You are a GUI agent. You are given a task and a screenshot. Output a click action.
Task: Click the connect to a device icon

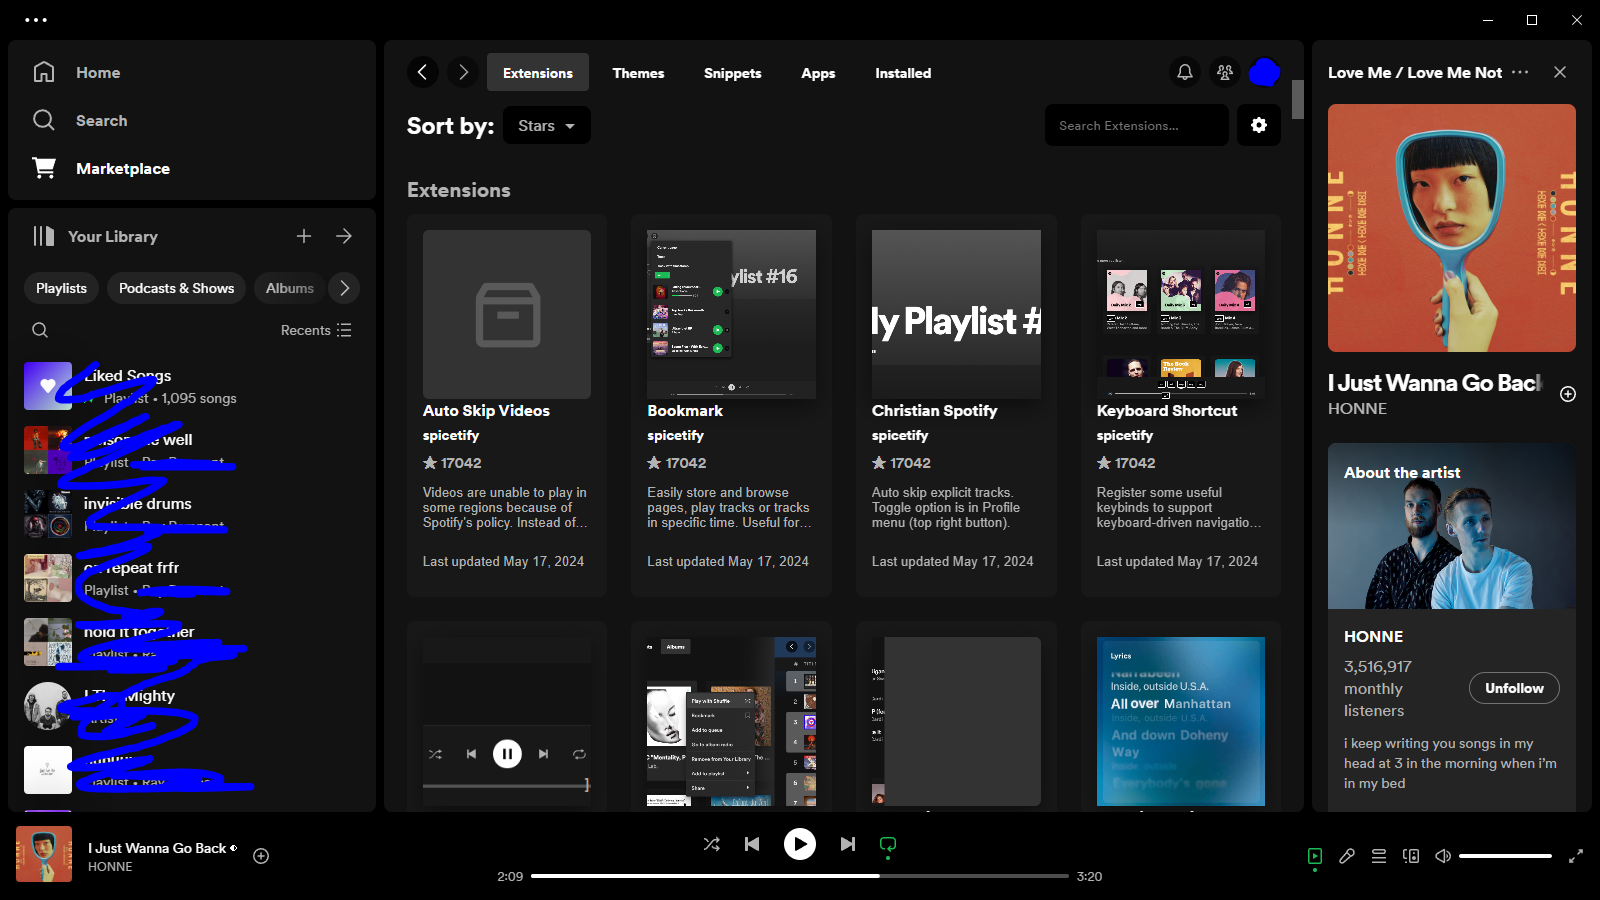click(1411, 856)
